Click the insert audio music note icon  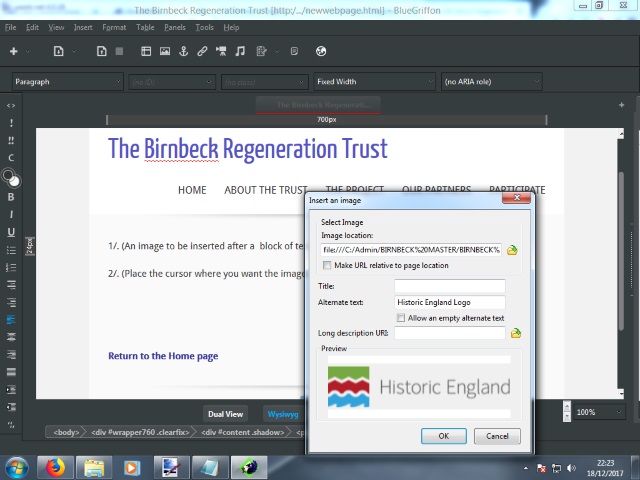click(x=238, y=51)
